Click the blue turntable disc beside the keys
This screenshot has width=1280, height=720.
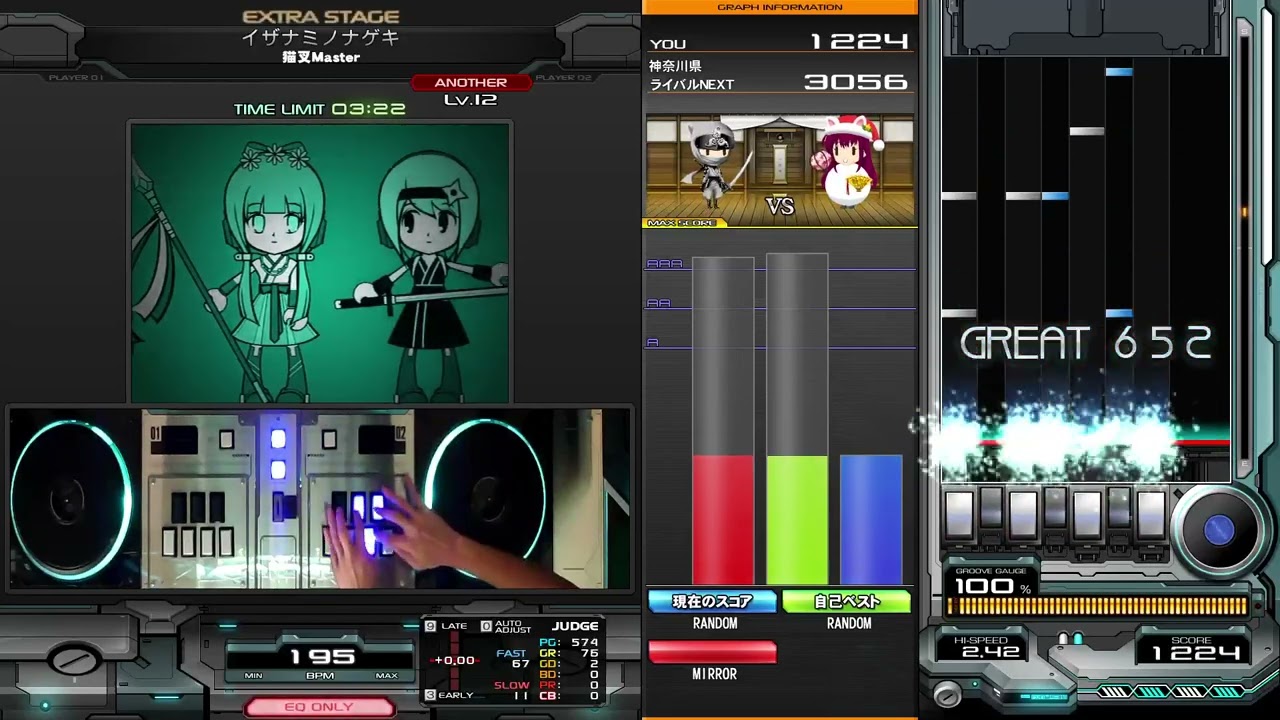(x=1218, y=530)
